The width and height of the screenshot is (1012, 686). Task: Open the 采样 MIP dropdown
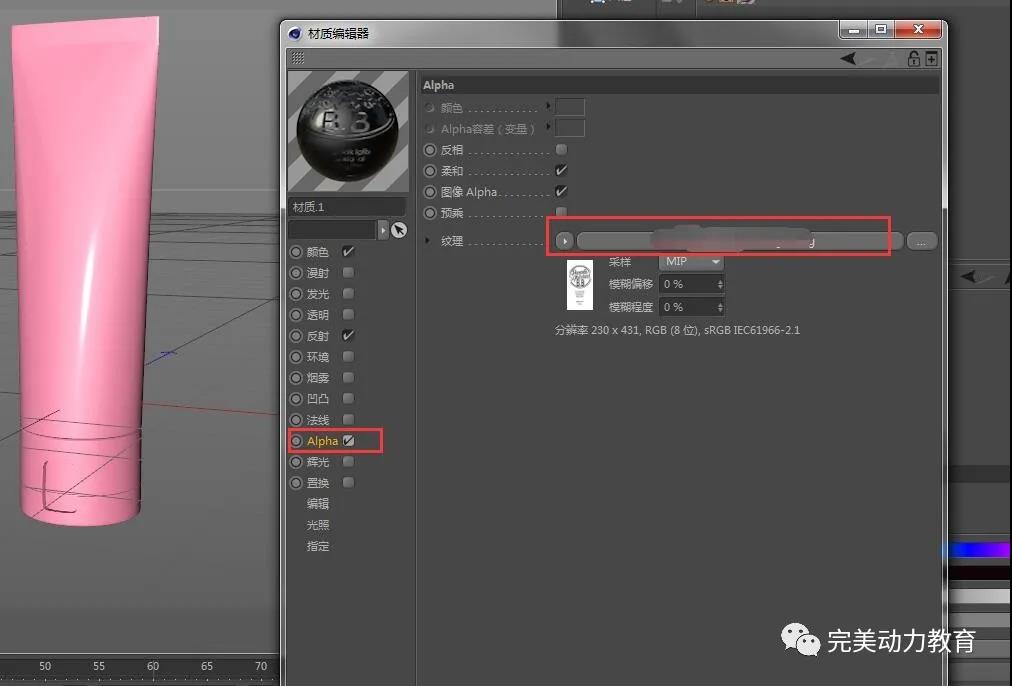[x=692, y=262]
